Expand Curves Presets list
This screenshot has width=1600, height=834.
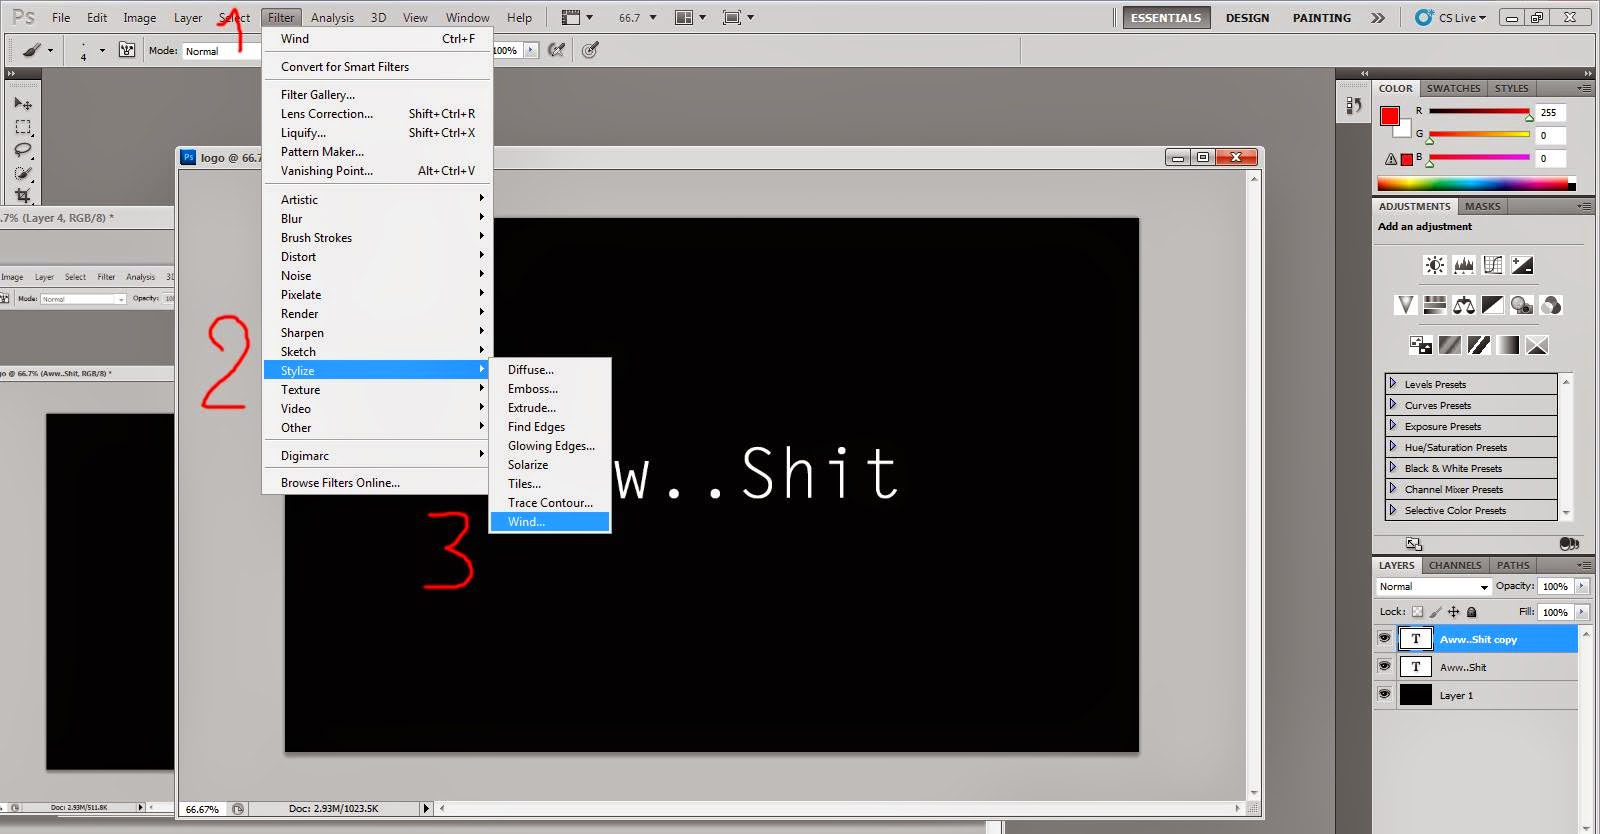[1392, 404]
